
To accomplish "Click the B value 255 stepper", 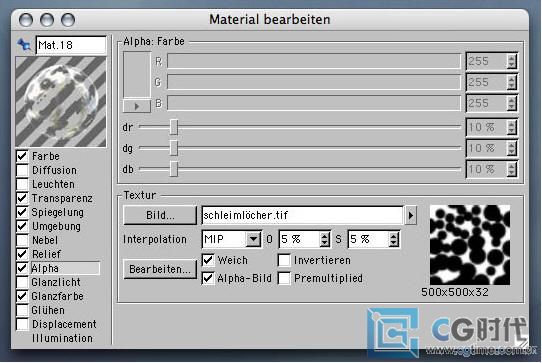I will tap(512, 103).
